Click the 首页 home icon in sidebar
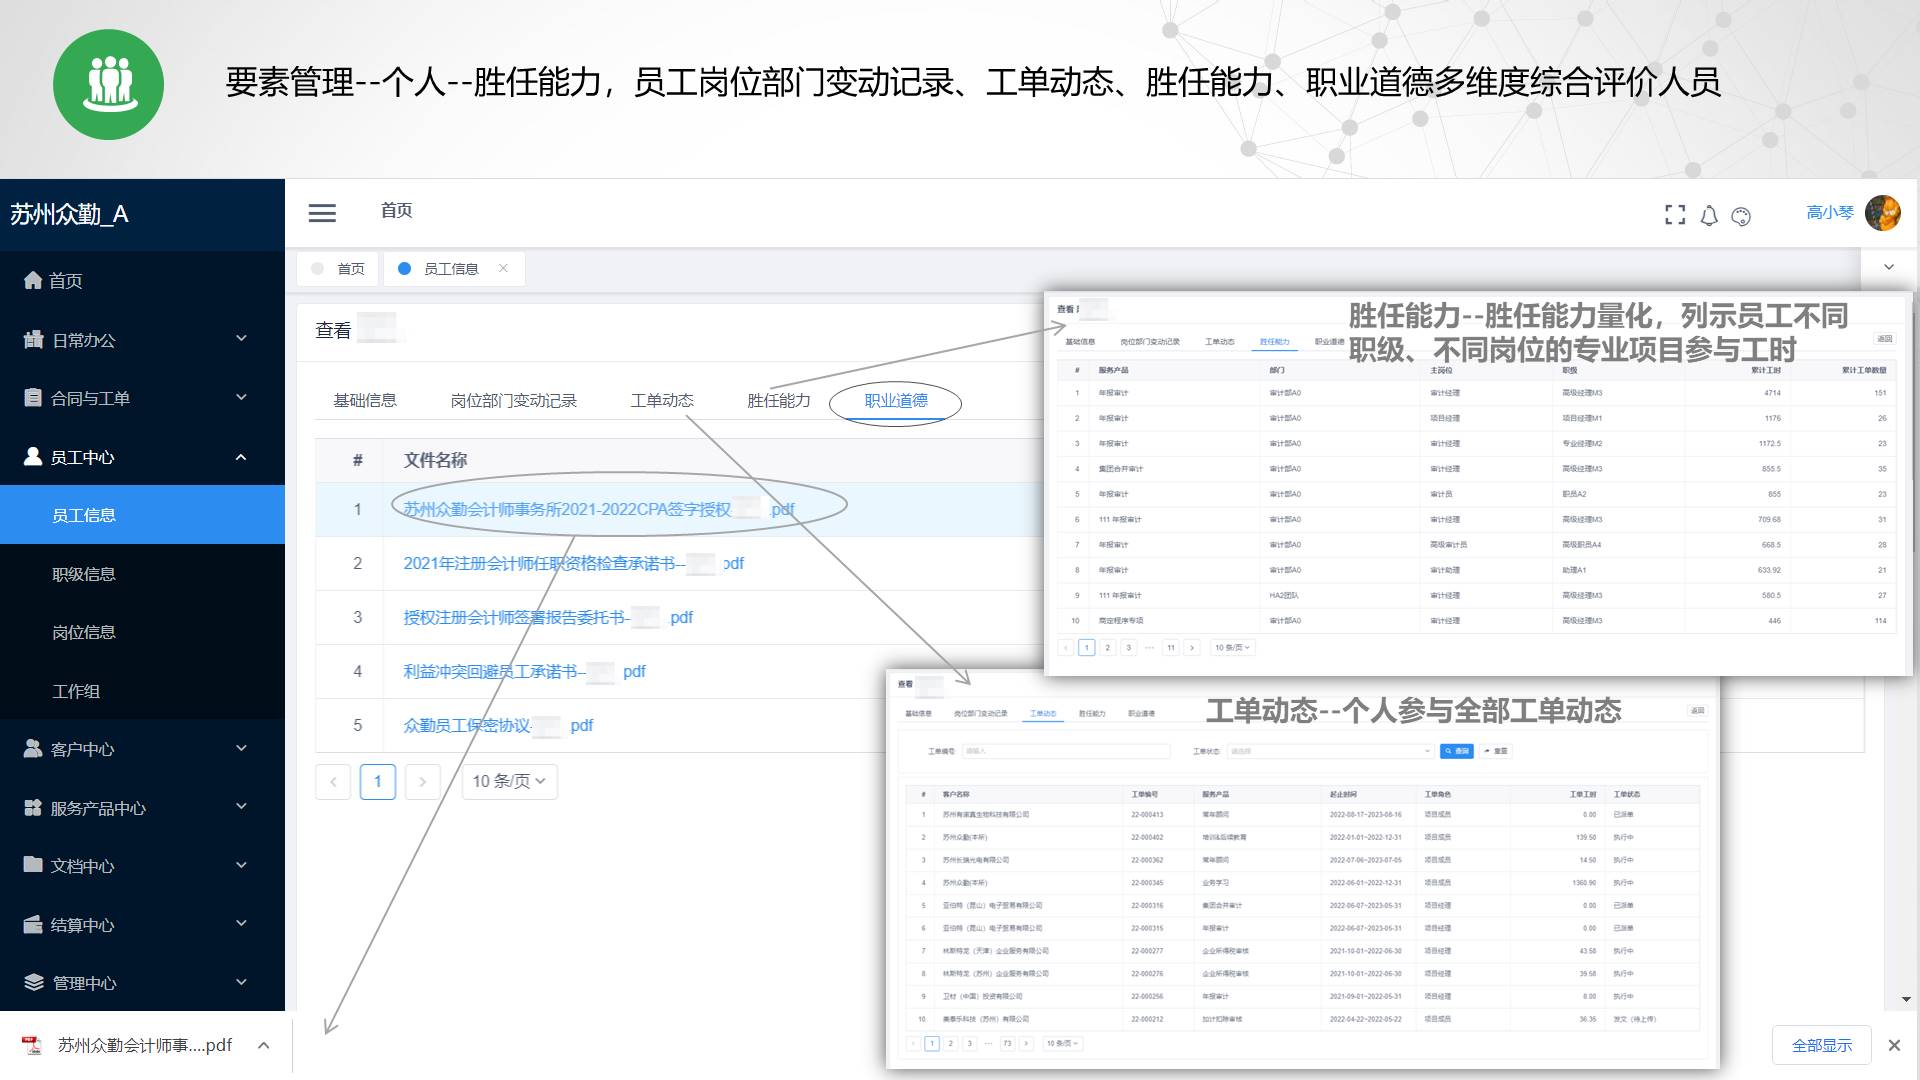The width and height of the screenshot is (1920, 1080). point(33,280)
